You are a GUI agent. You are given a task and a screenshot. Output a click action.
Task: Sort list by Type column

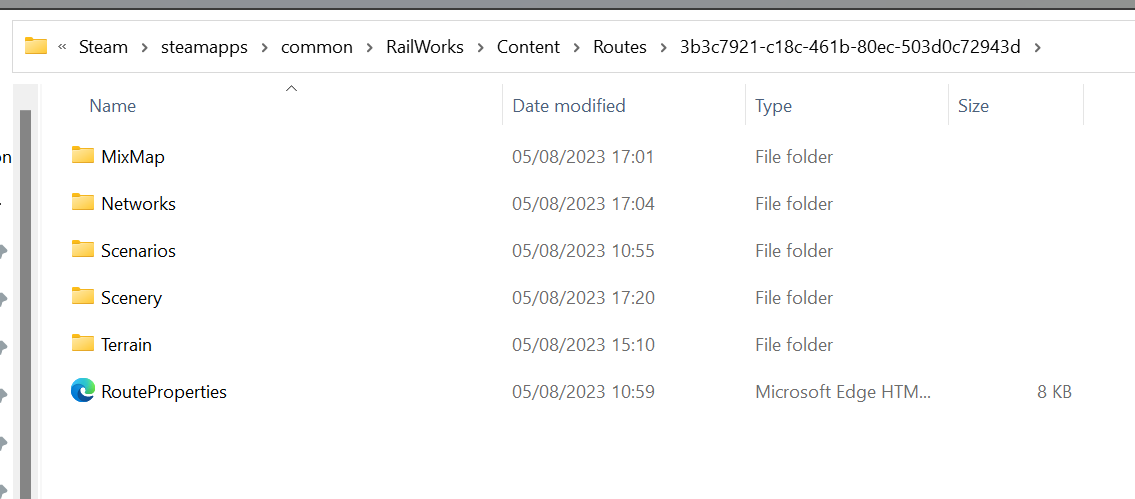tap(773, 105)
